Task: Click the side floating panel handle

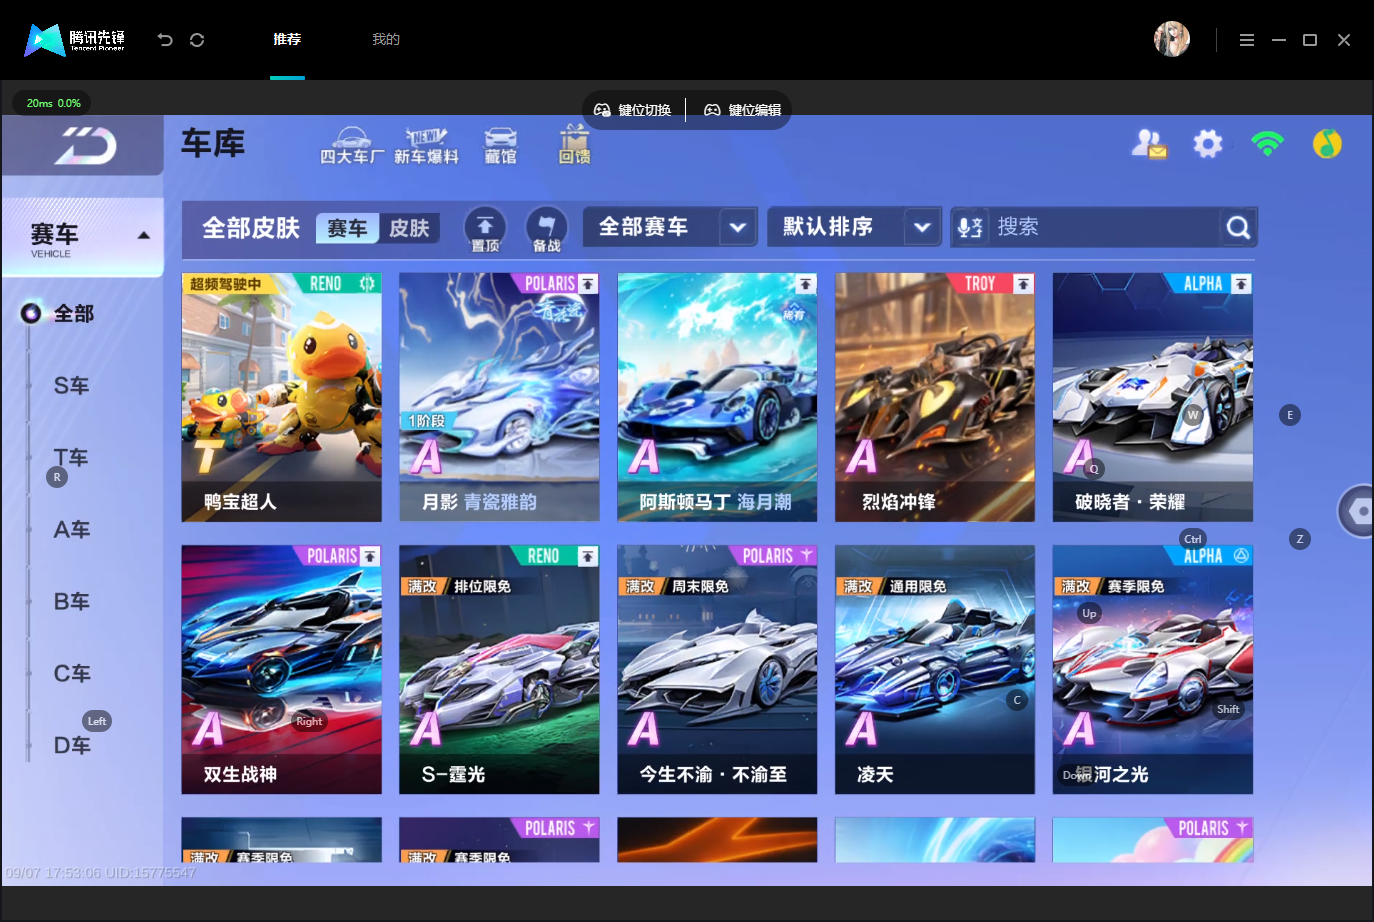Action: 1356,511
